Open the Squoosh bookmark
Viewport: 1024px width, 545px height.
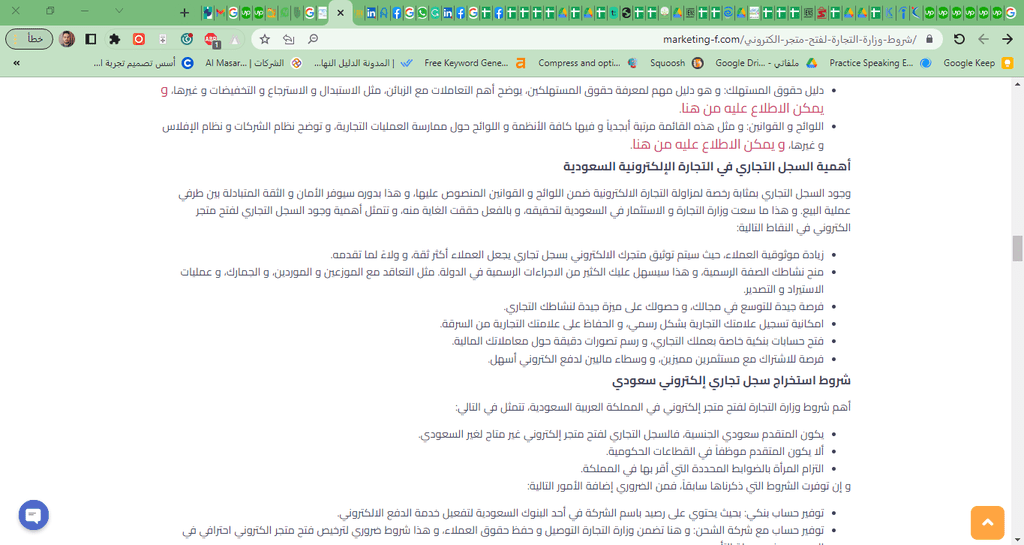677,63
